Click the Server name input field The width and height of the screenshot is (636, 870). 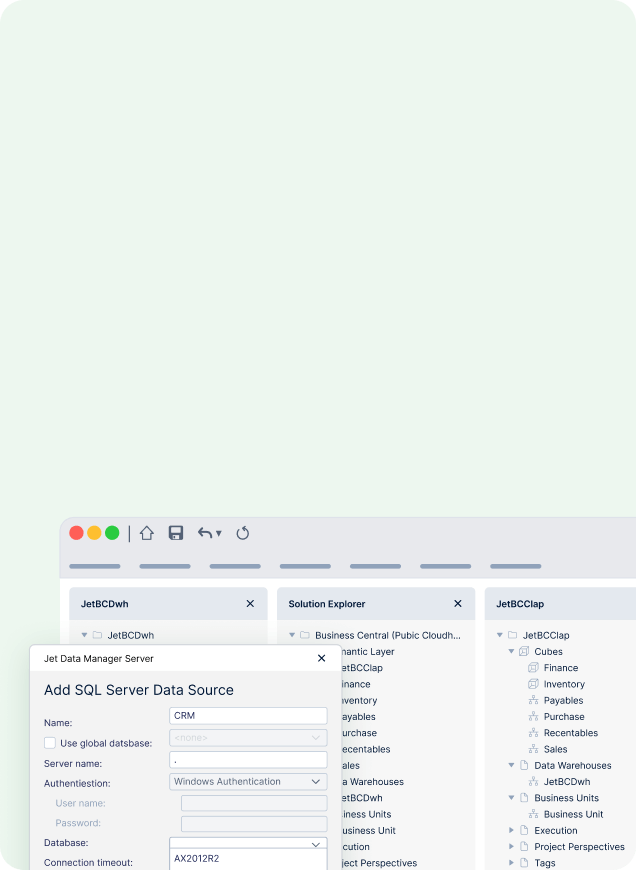(x=248, y=760)
